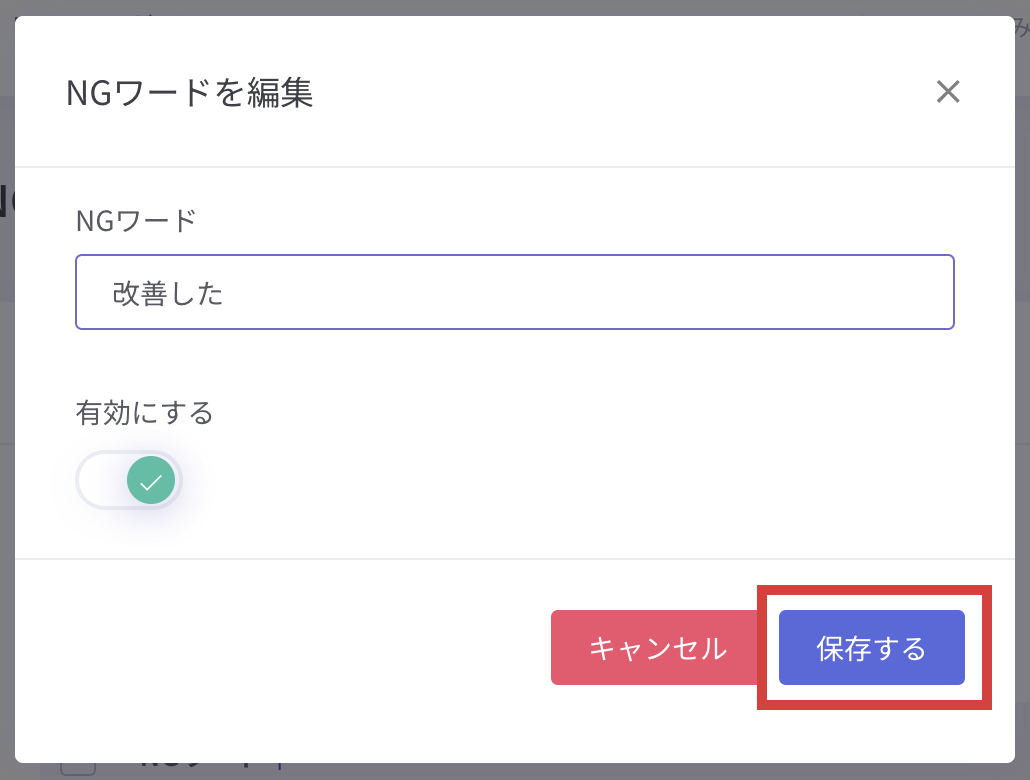This screenshot has height=780, width=1030.
Task: Click the empty track of enable switch
Action: pos(102,480)
